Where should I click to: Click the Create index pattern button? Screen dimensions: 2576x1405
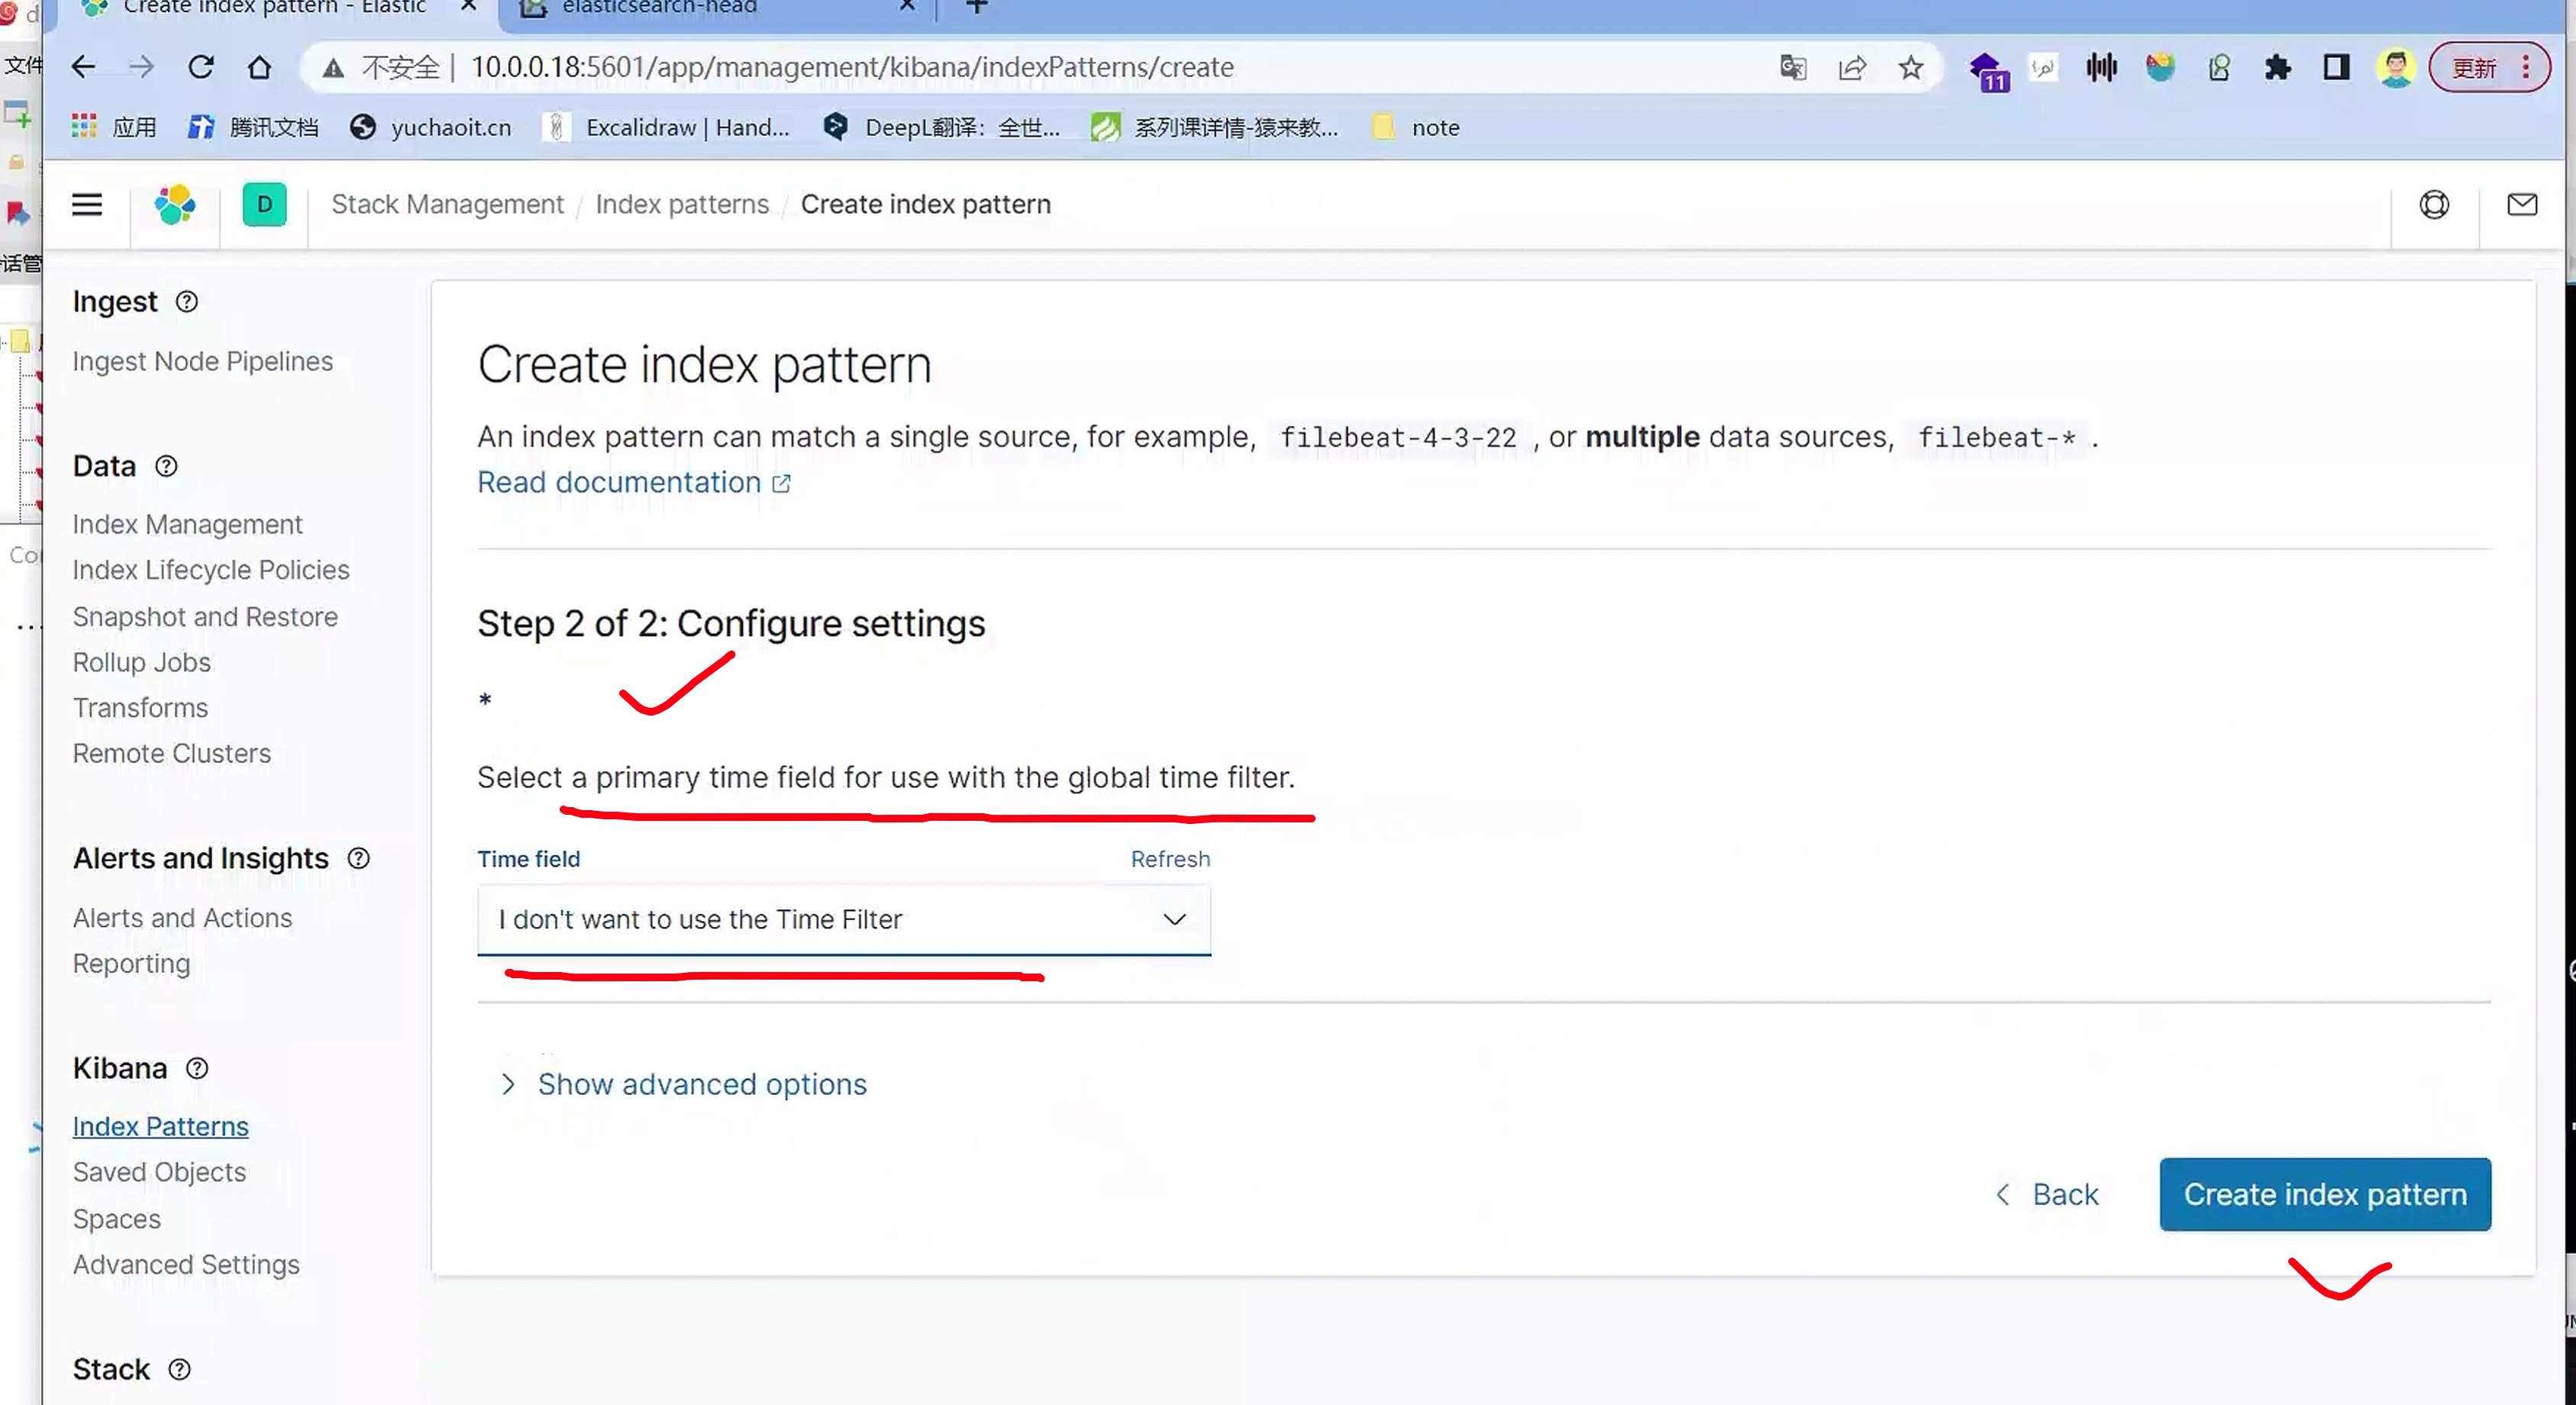coord(2324,1194)
